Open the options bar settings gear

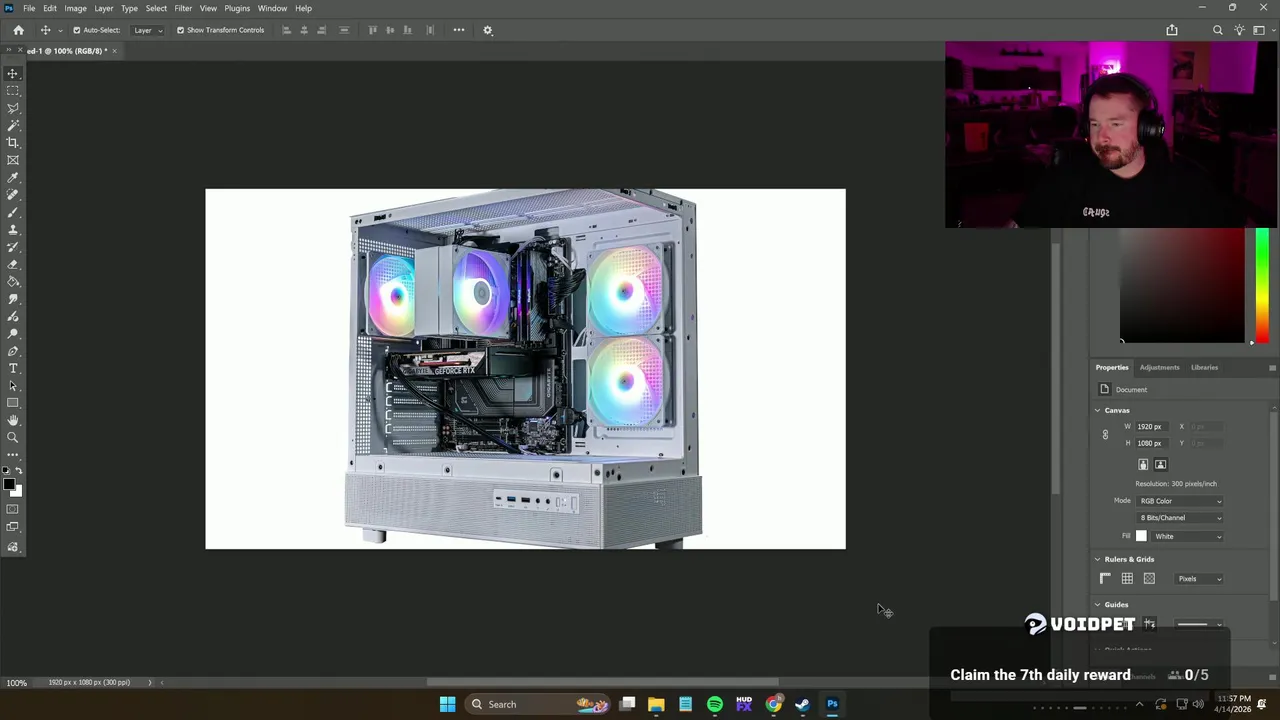488,30
